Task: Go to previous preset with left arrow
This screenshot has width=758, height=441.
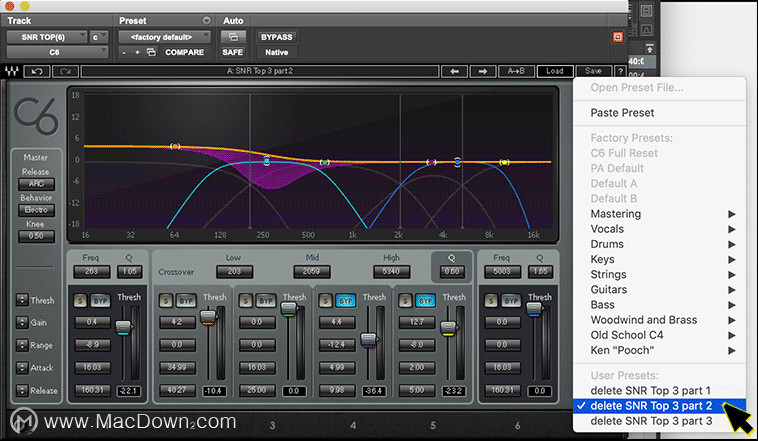Action: (454, 72)
